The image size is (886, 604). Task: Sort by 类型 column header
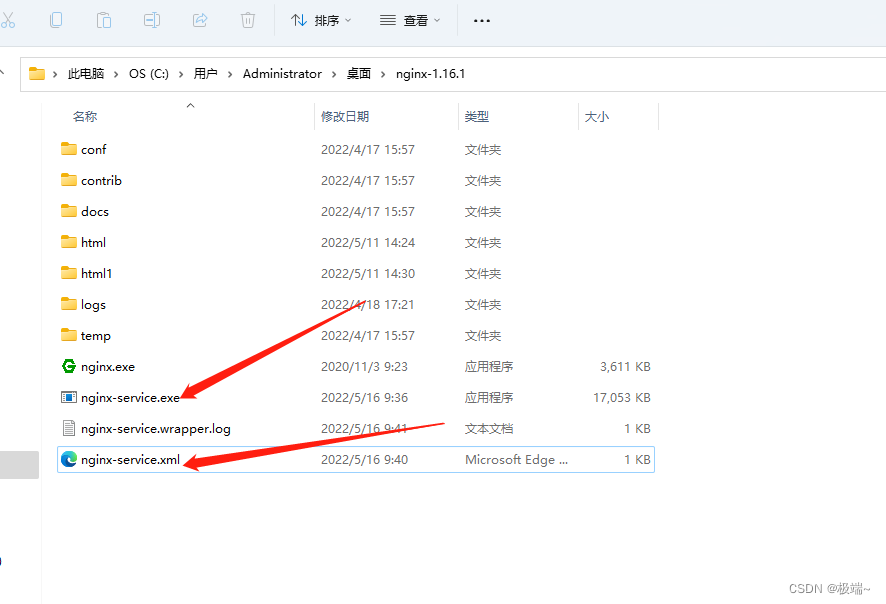click(476, 117)
